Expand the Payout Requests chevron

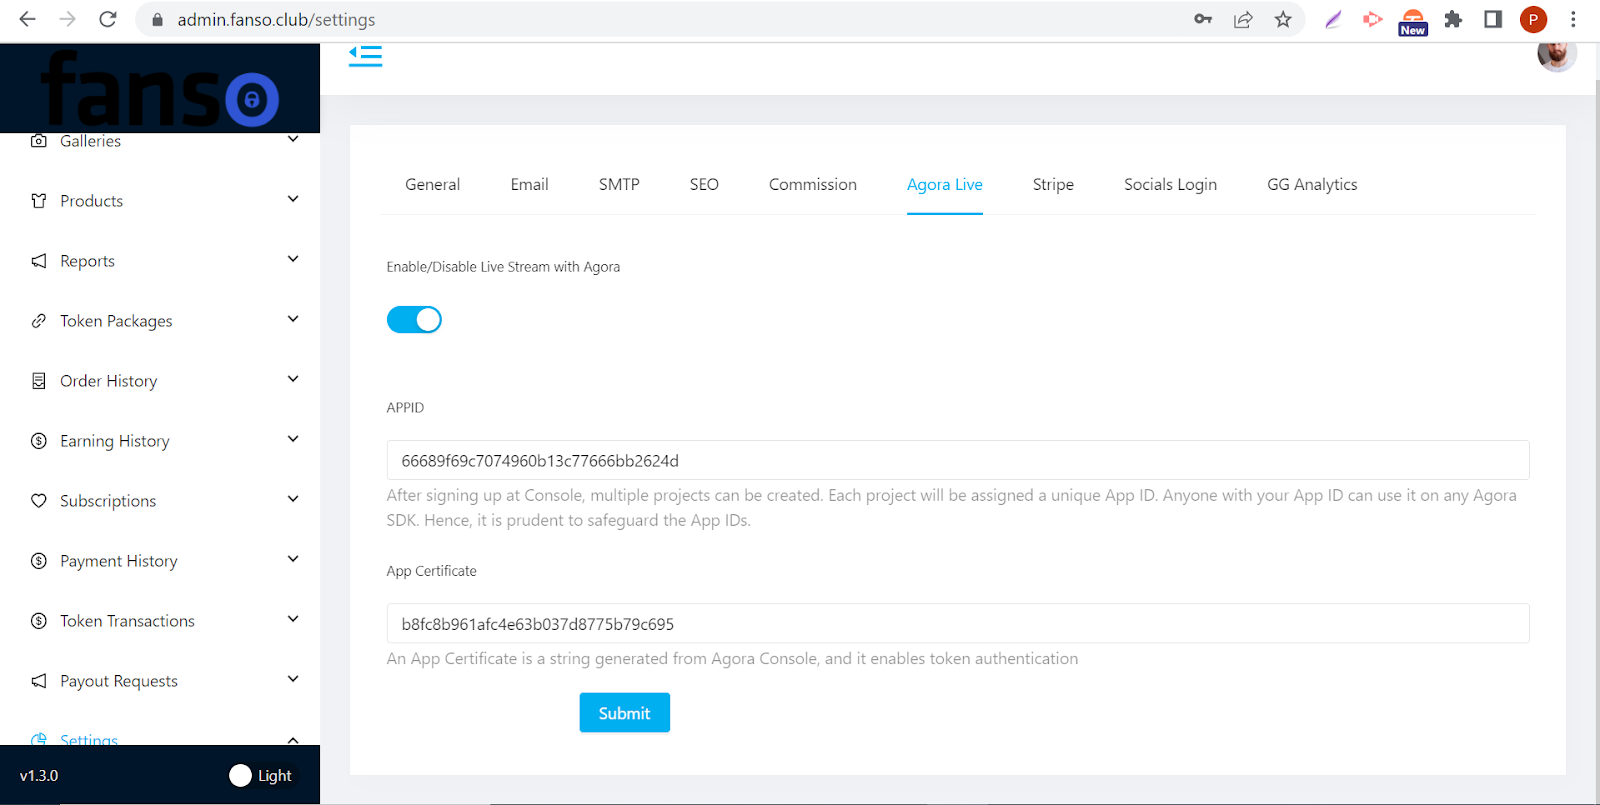coord(293,679)
